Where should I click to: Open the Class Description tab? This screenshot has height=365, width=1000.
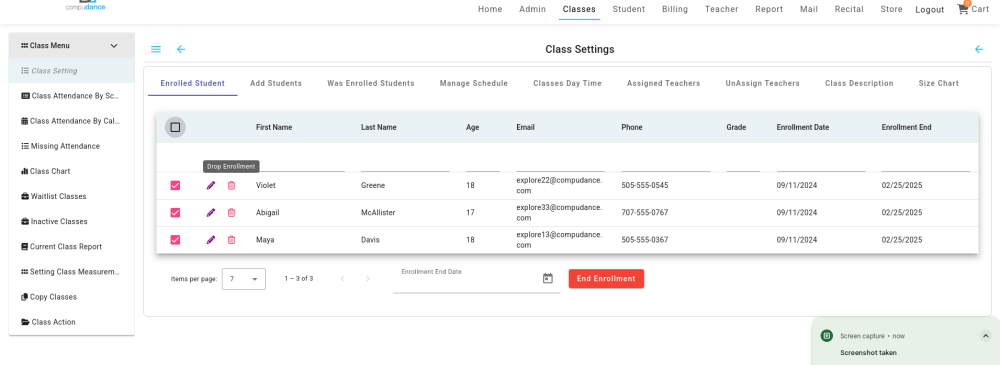click(859, 84)
